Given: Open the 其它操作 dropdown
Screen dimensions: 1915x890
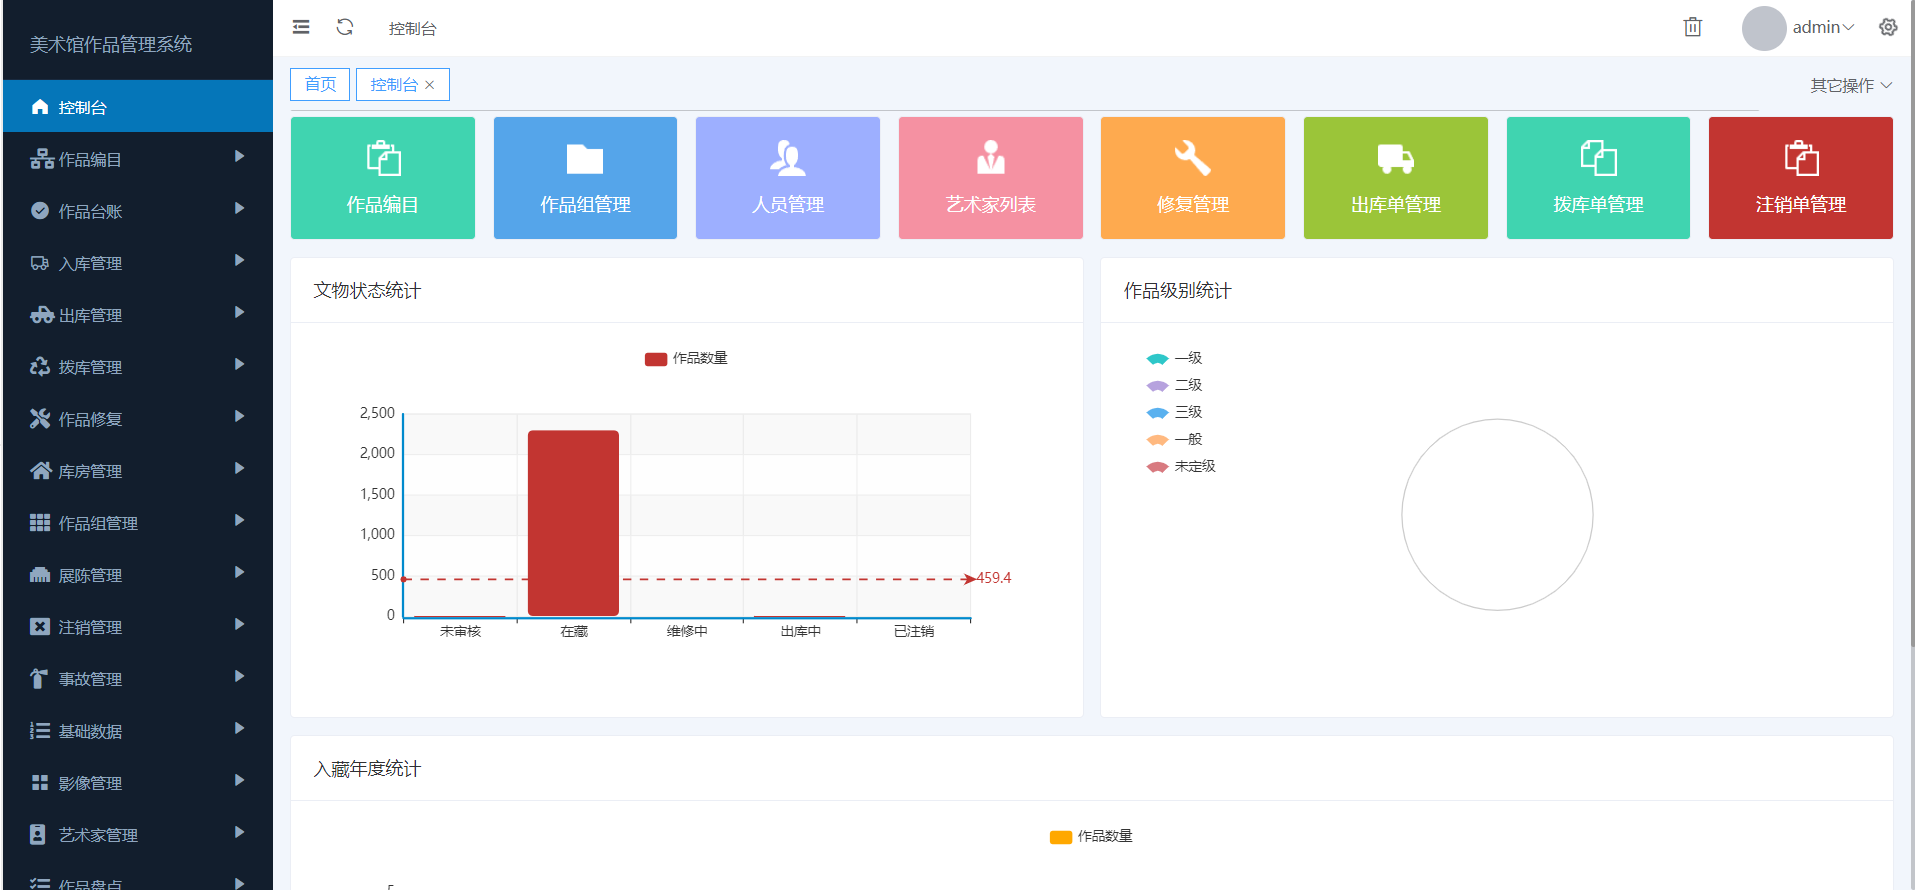Looking at the screenshot, I should point(1851,85).
